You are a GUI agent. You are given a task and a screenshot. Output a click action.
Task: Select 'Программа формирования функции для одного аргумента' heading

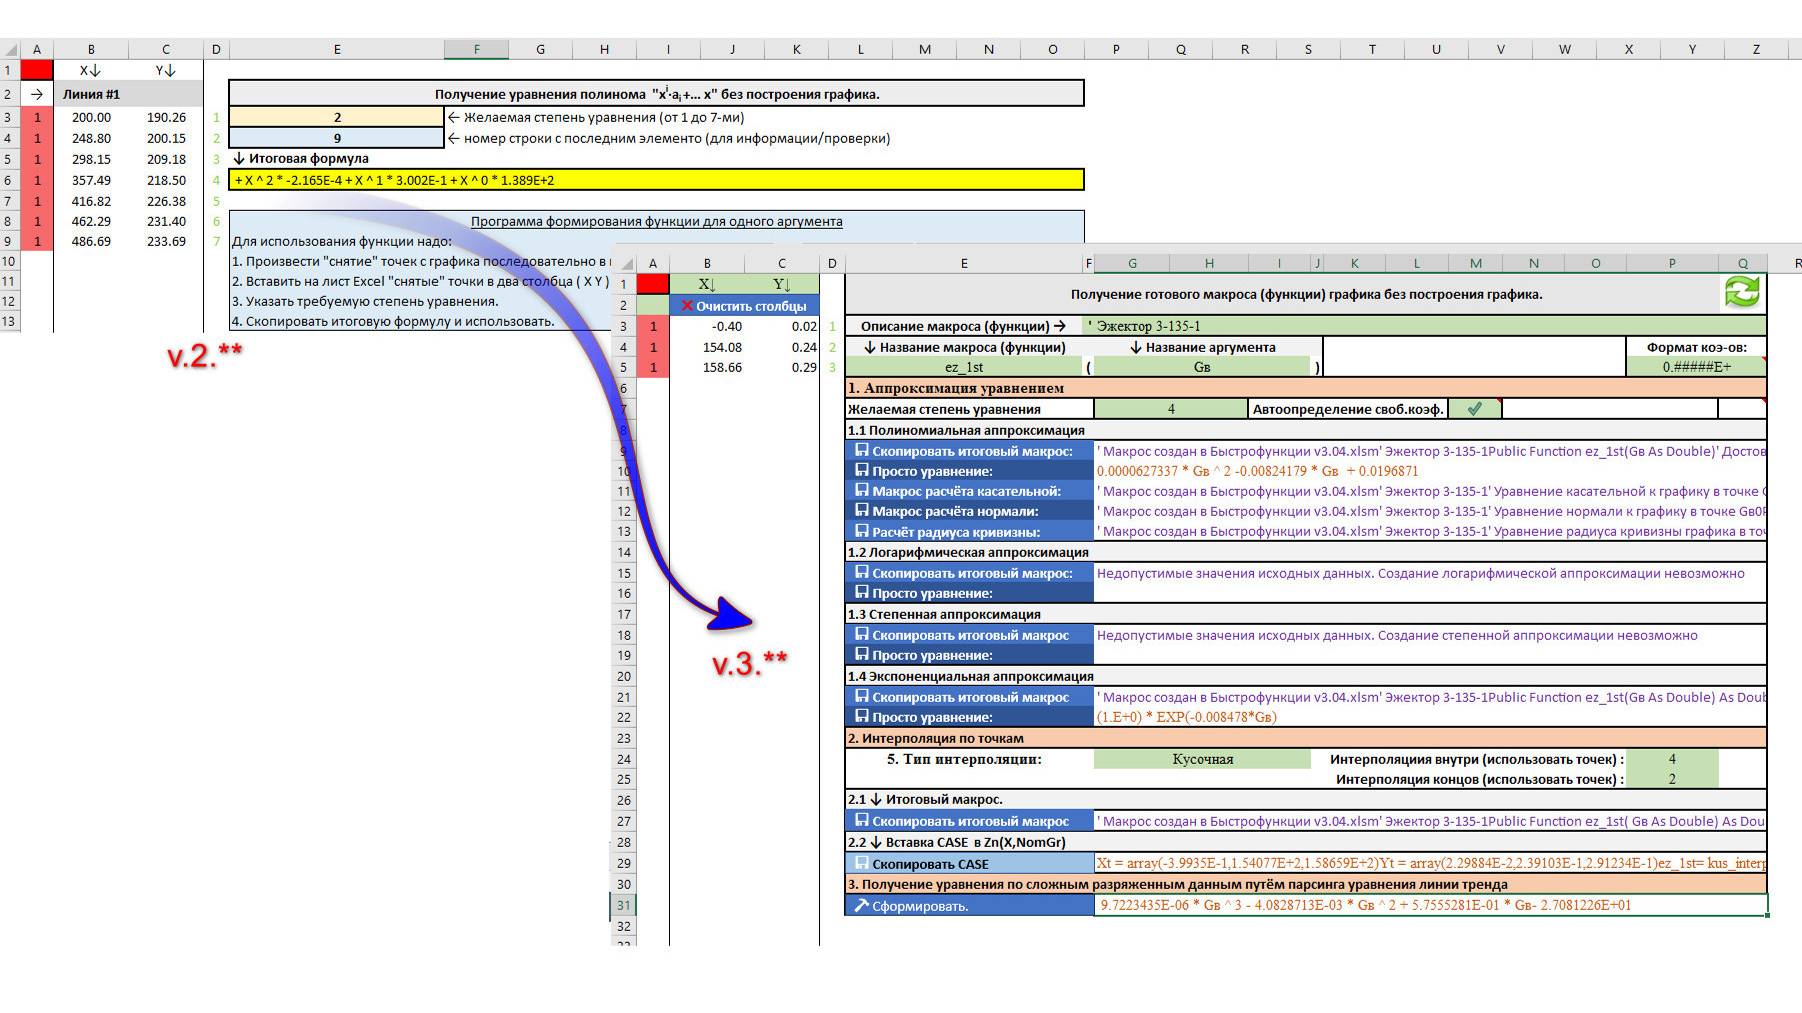656,221
